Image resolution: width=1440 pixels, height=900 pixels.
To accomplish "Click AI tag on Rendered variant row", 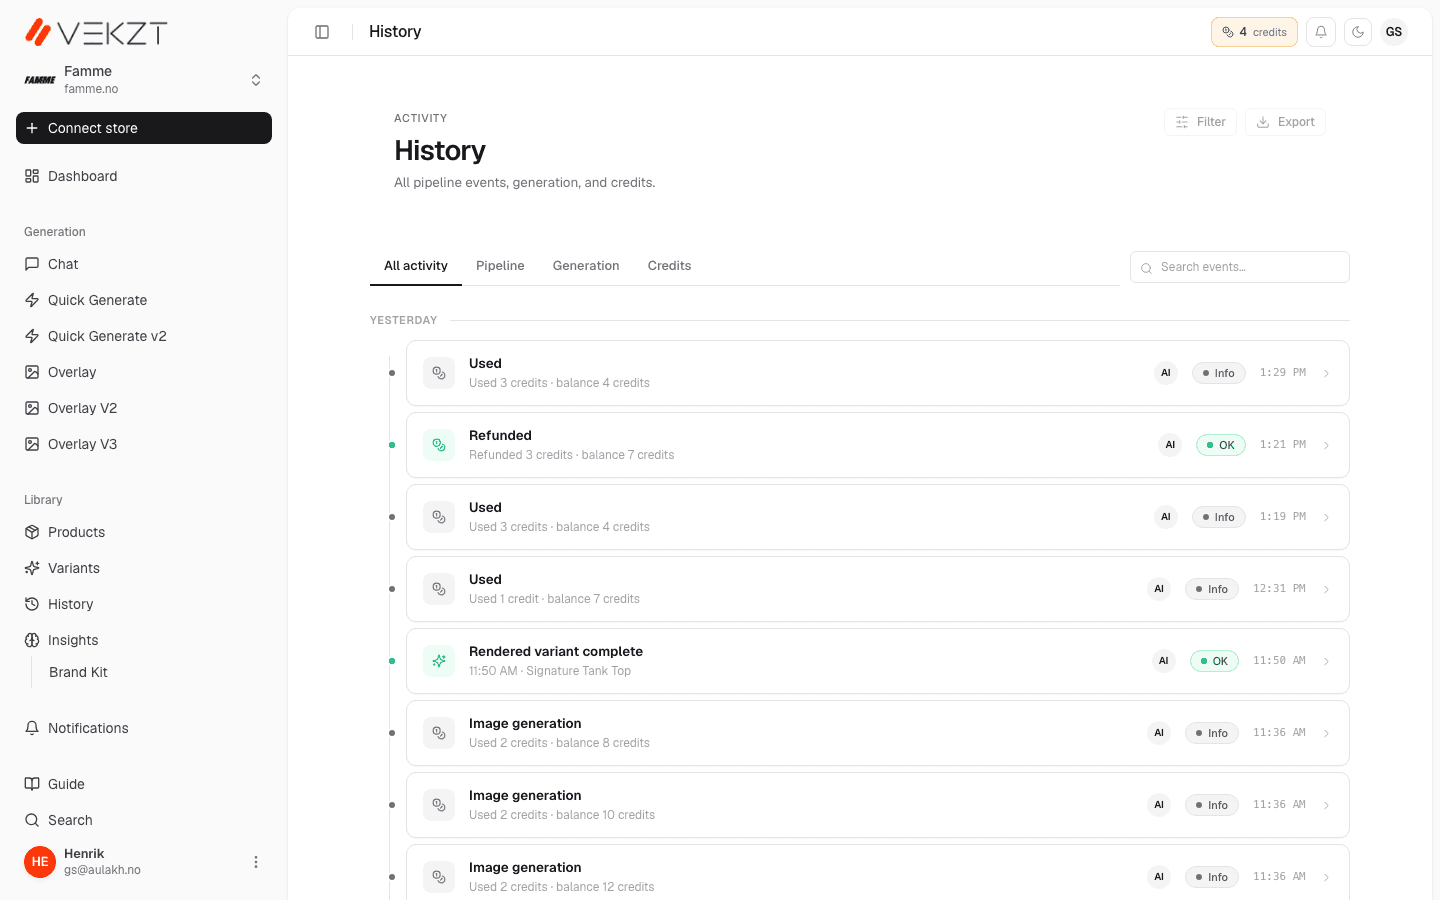I will click(1163, 661).
